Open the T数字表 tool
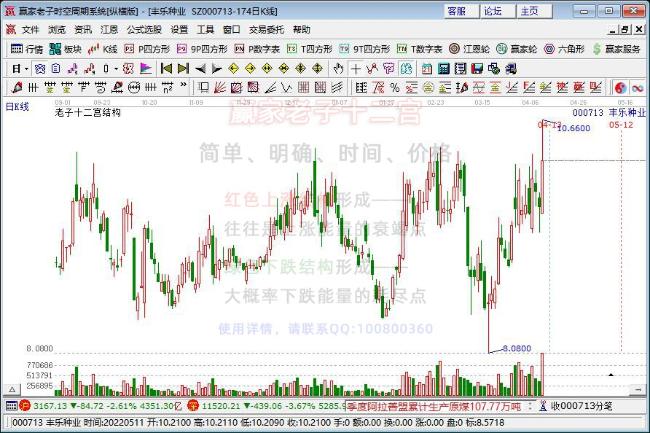Viewport: 650px width, 433px height. pyautogui.click(x=420, y=49)
